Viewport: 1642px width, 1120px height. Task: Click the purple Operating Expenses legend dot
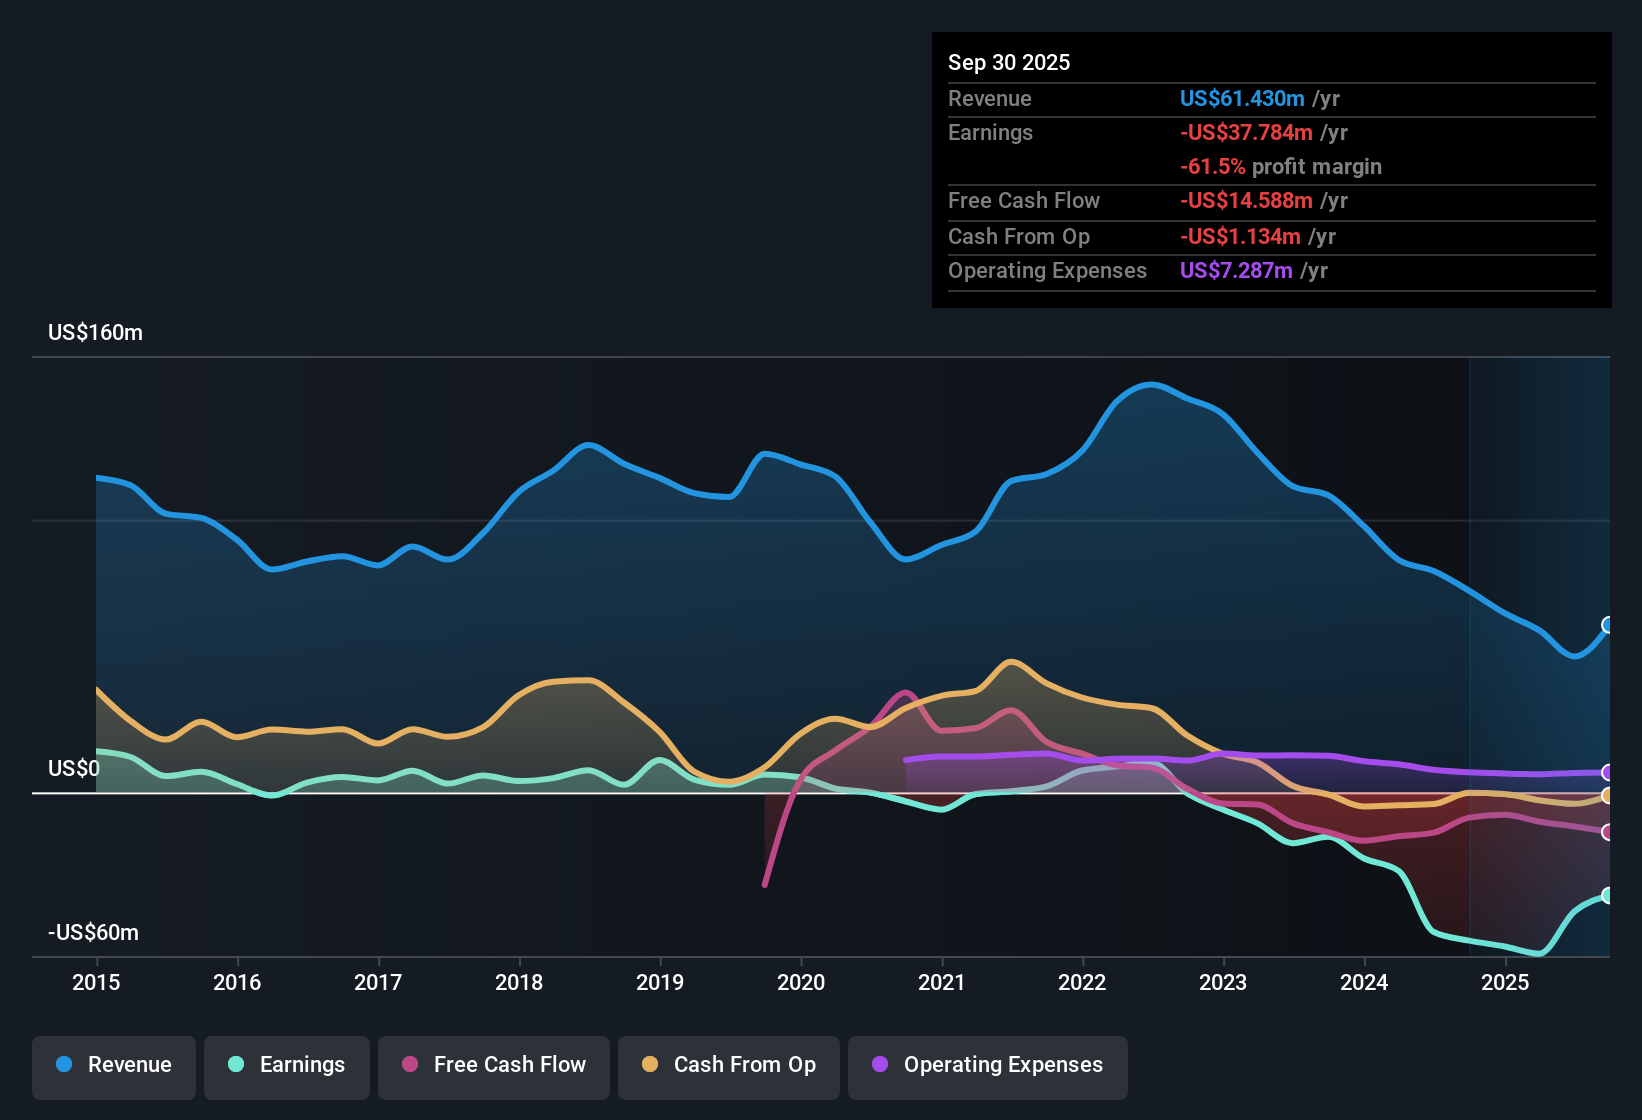pyautogui.click(x=878, y=1065)
